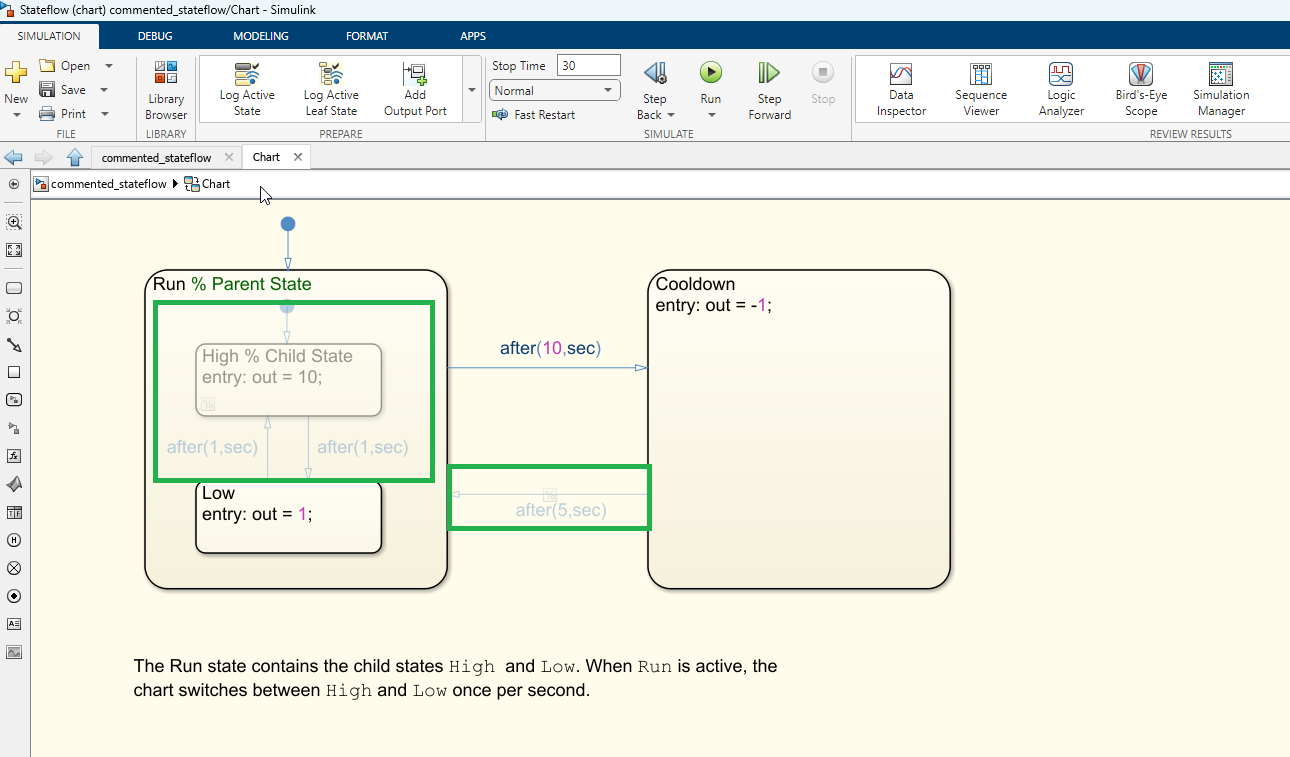
Task: Select the Simulink Function tool in palette
Action: 14,428
